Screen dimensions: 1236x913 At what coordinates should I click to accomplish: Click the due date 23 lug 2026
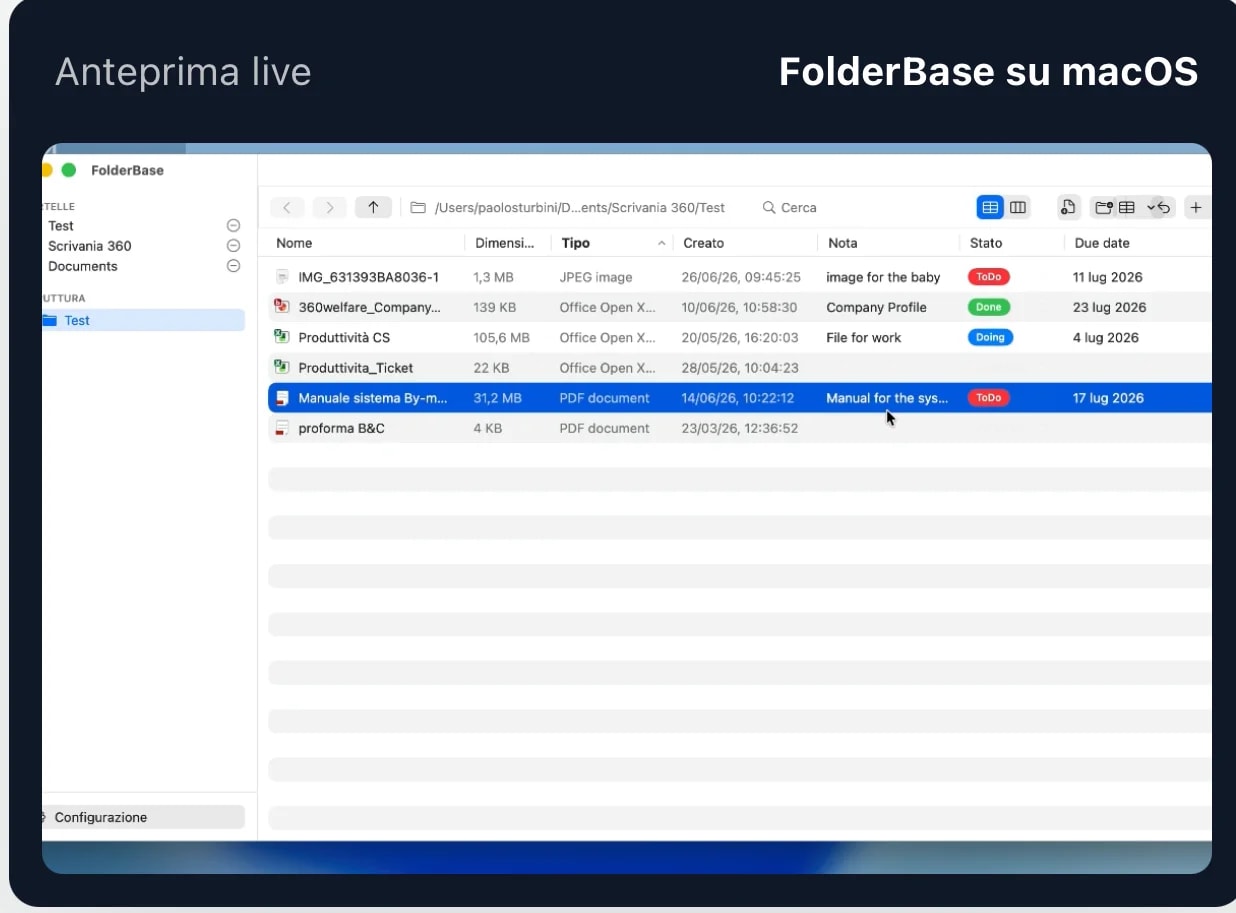1110,307
